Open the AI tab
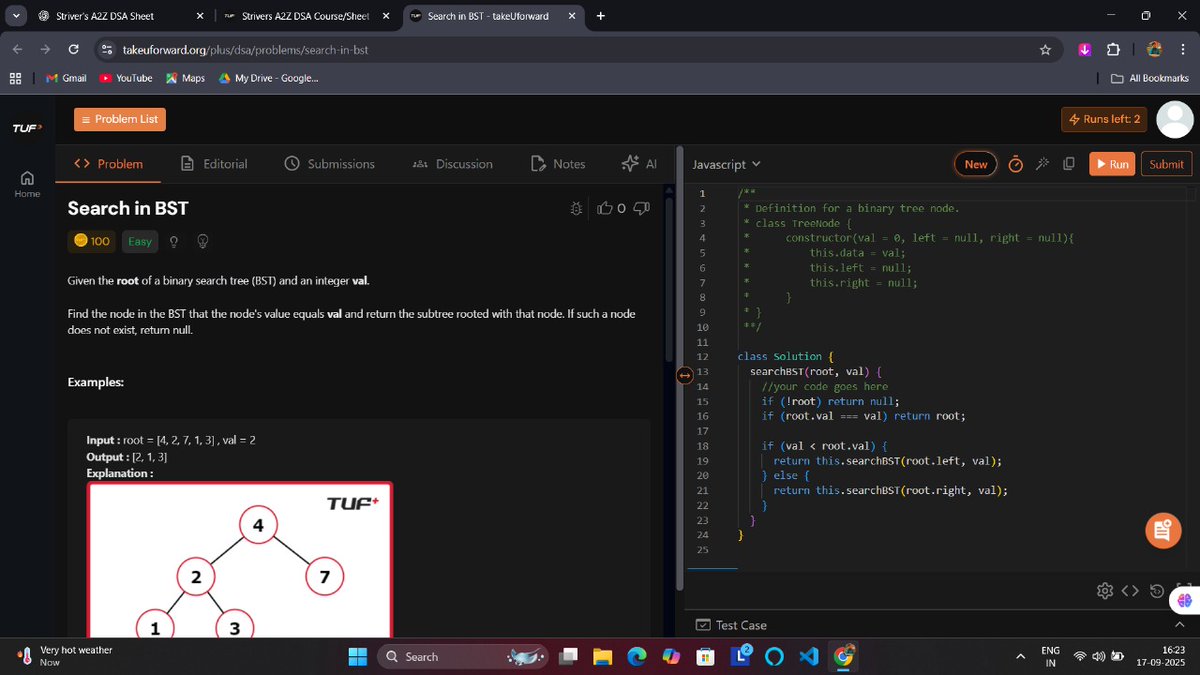Image resolution: width=1200 pixels, height=675 pixels. click(x=638, y=164)
